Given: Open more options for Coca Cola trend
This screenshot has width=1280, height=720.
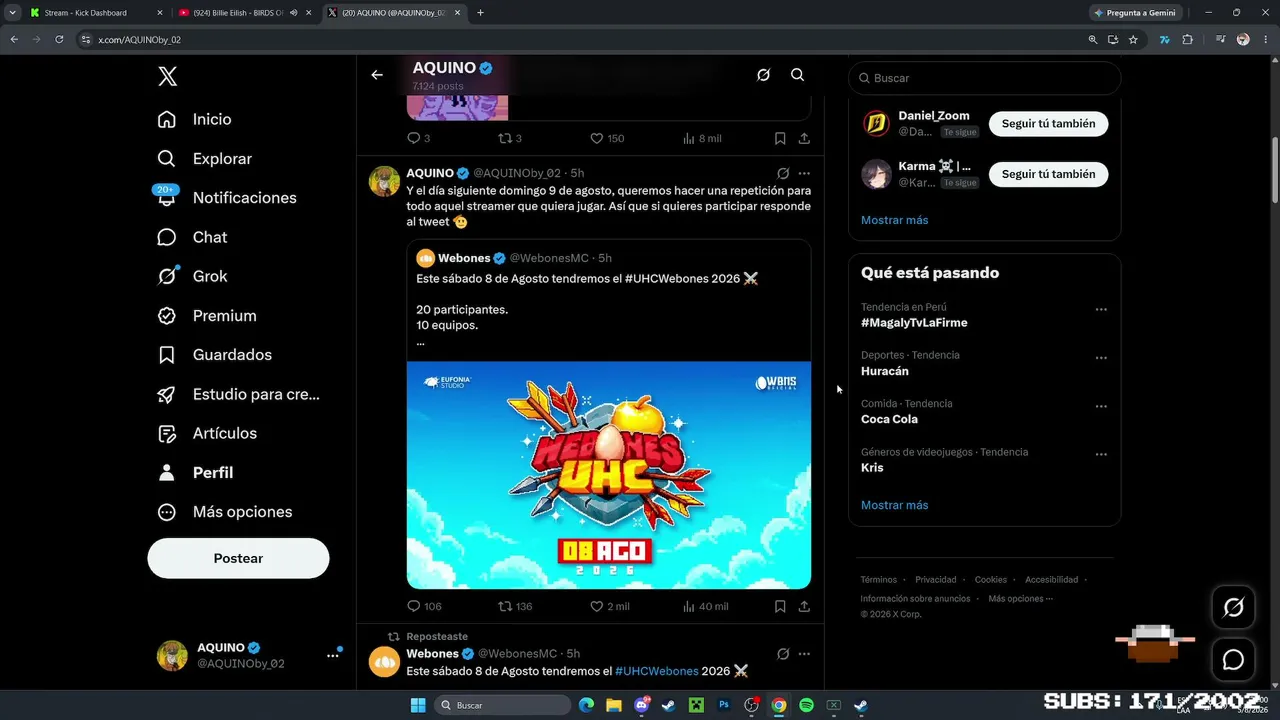Looking at the screenshot, I should (1101, 407).
